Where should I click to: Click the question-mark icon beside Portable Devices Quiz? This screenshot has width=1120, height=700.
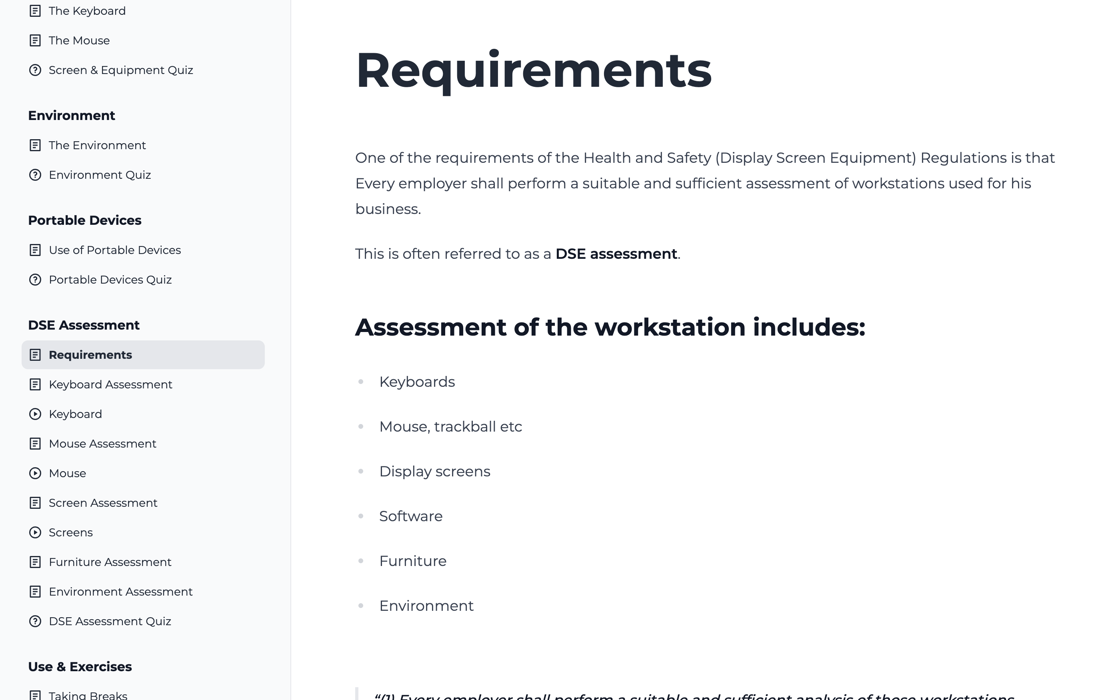click(x=34, y=279)
